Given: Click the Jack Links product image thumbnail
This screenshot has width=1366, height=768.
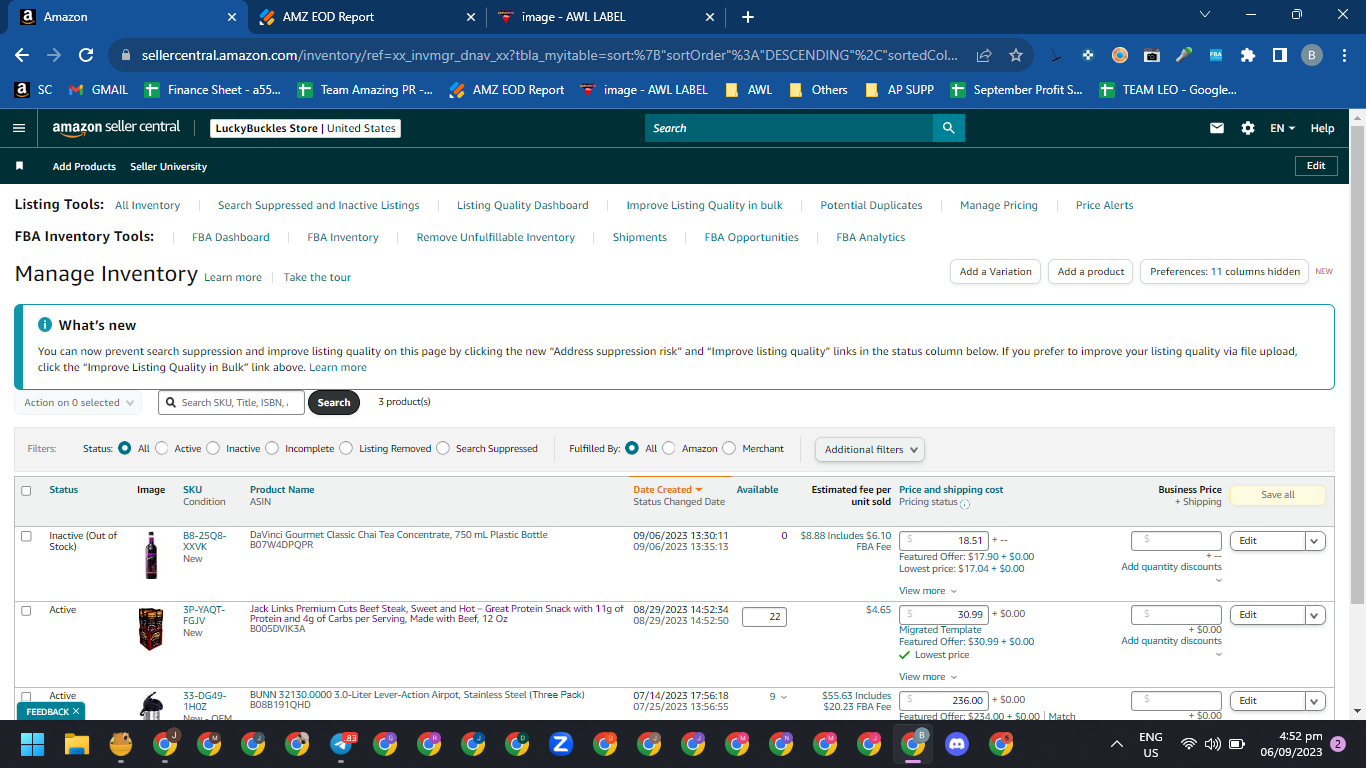Looking at the screenshot, I should [x=151, y=629].
